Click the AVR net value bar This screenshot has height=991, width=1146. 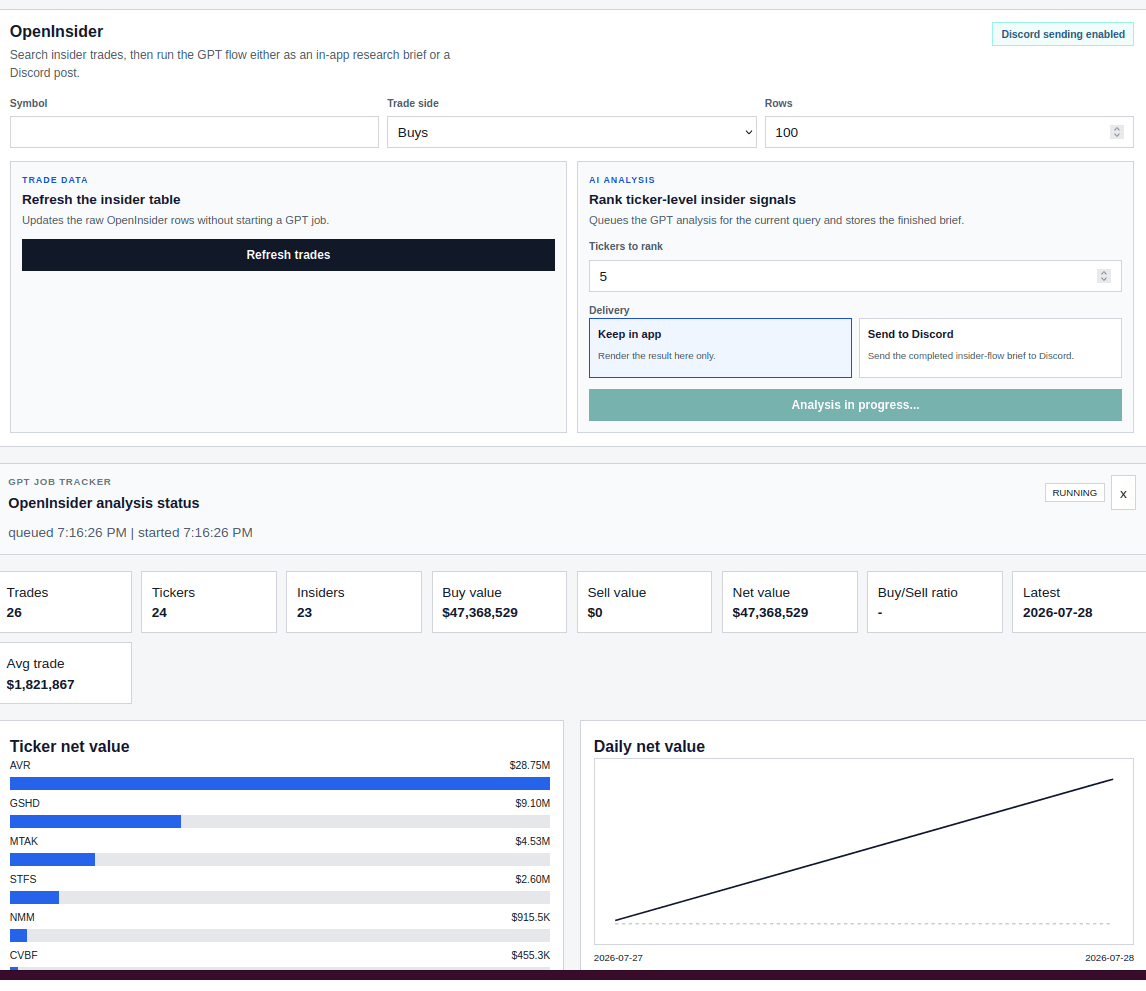pos(280,783)
